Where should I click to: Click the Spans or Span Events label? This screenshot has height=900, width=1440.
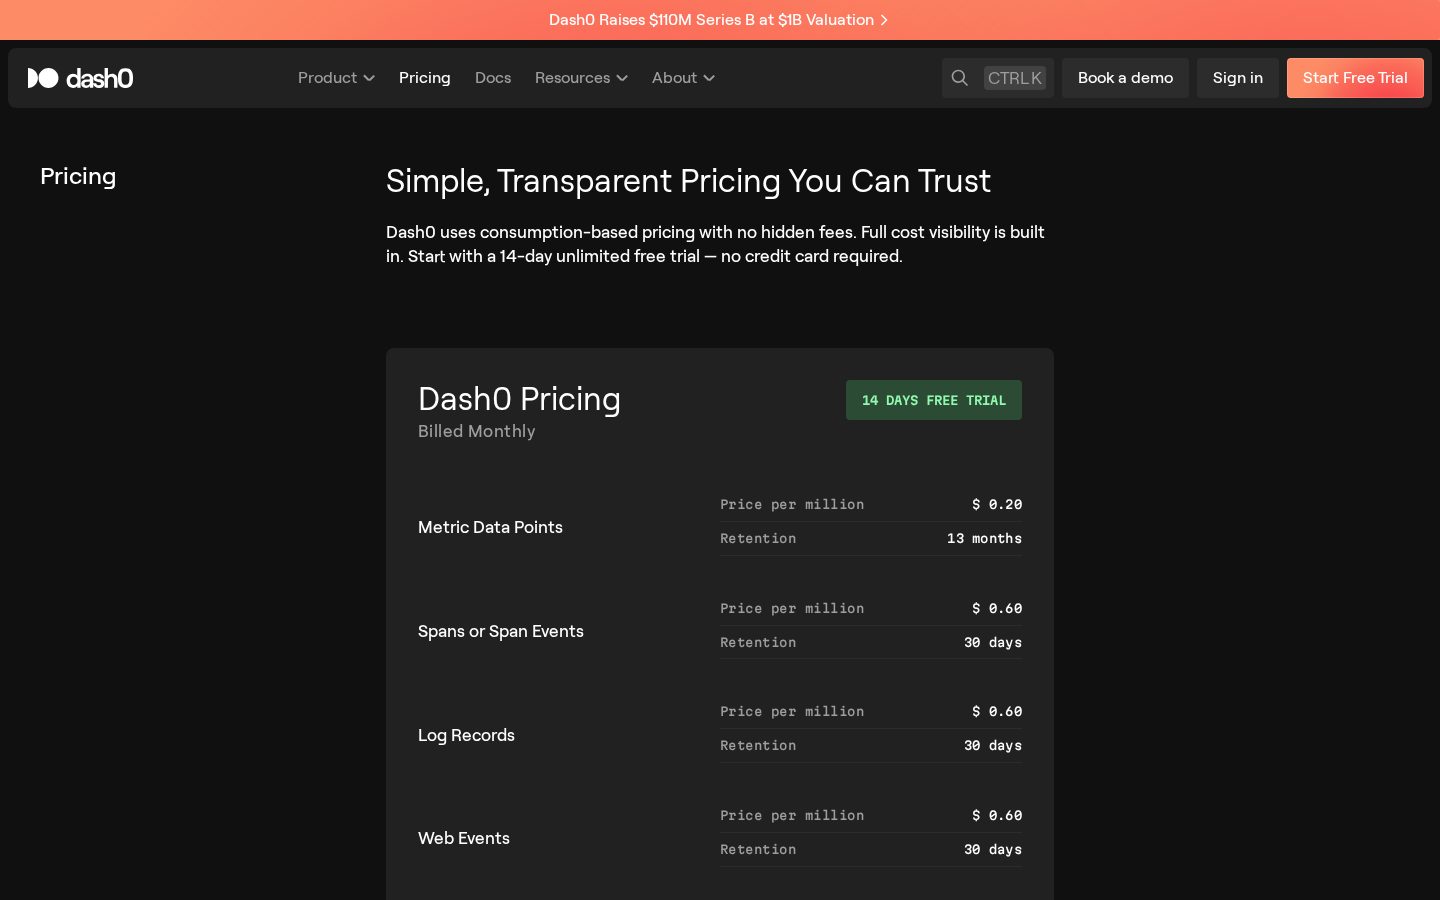[x=501, y=631]
